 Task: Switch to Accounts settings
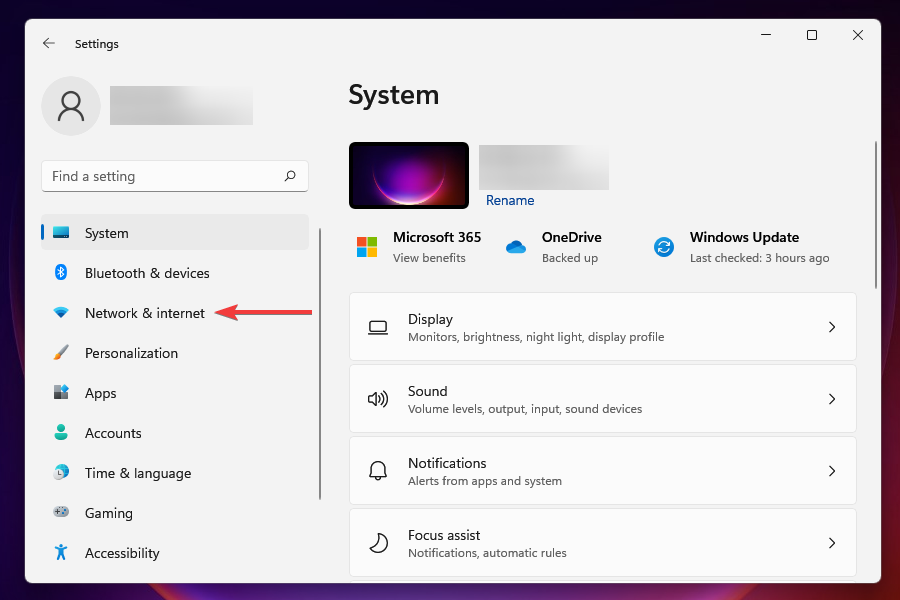click(175, 432)
